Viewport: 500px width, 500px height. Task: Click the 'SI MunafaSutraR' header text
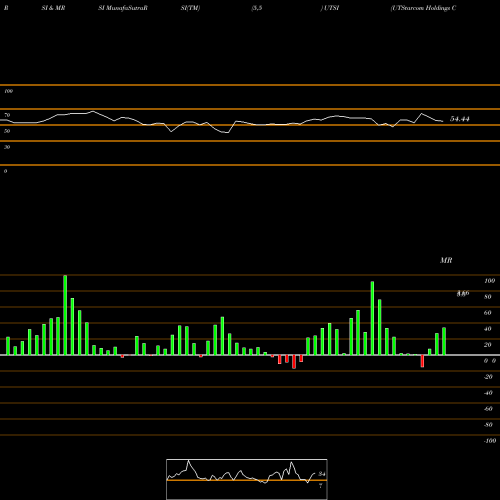[123, 8]
